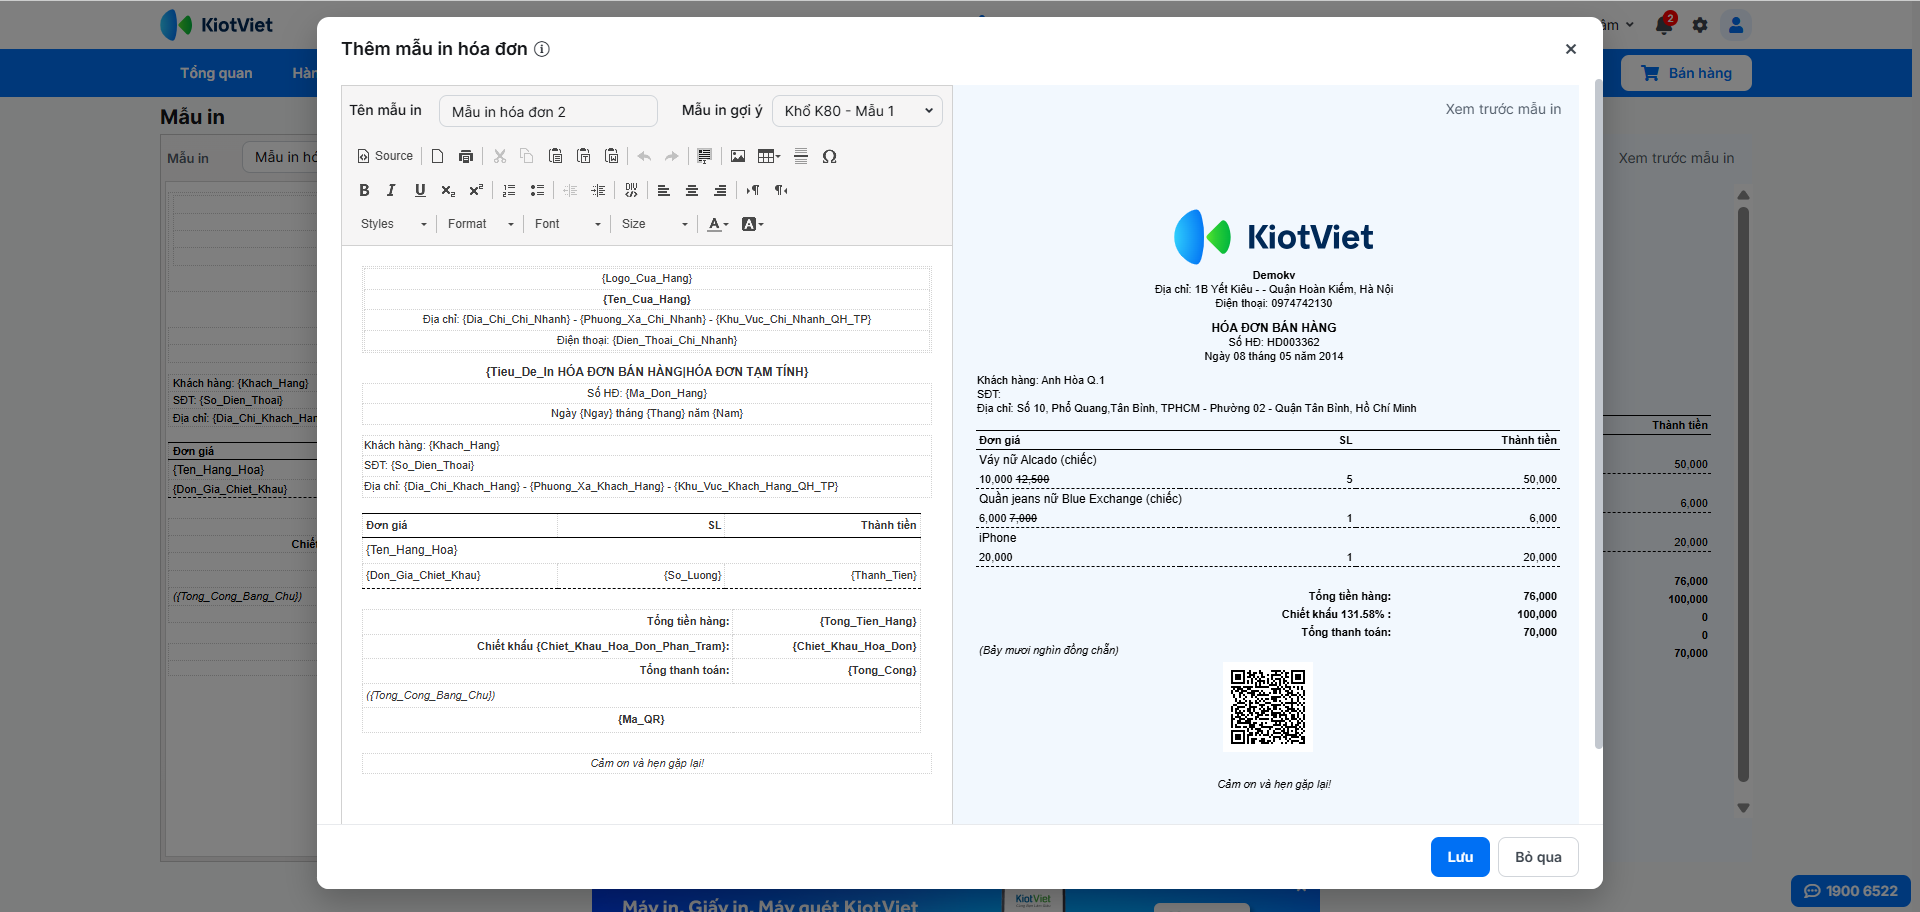Viewport: 1920px width, 912px height.
Task: Toggle numbered list
Action: [509, 190]
